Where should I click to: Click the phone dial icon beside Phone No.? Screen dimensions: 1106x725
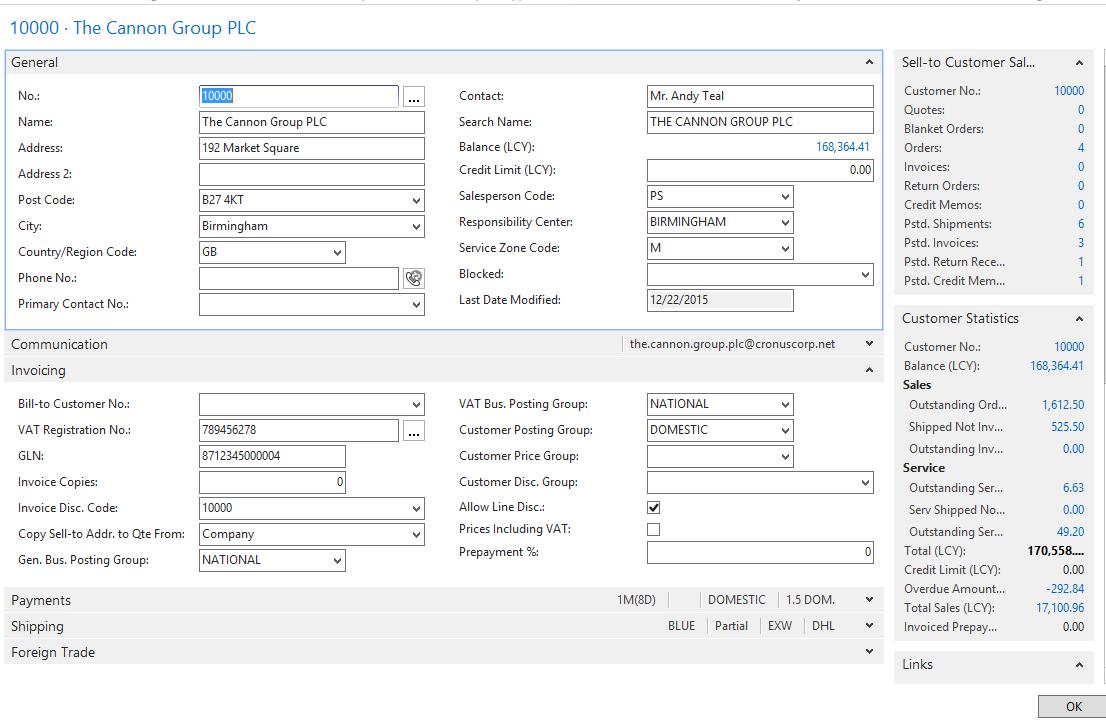[413, 279]
